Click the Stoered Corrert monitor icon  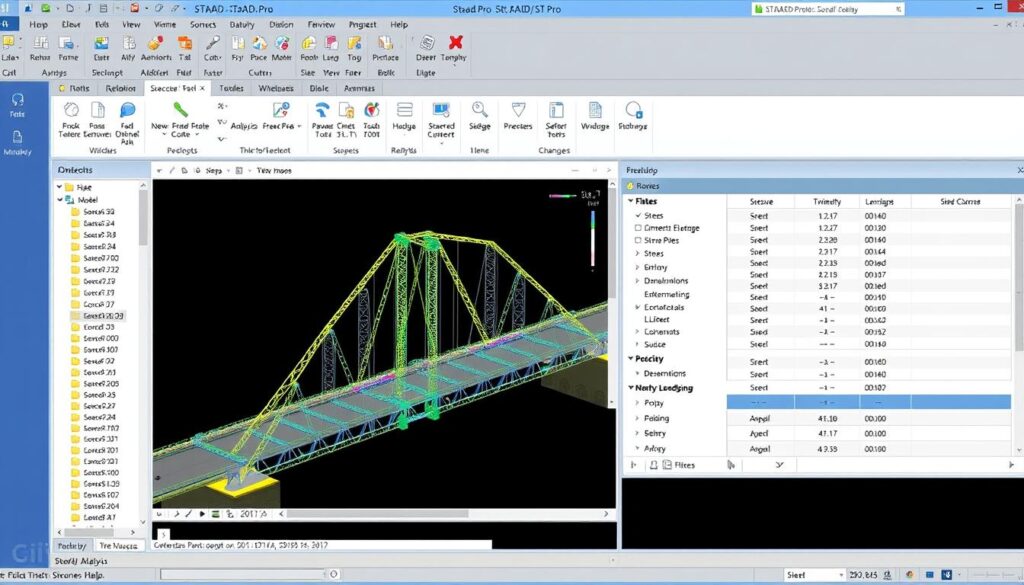click(x=441, y=110)
